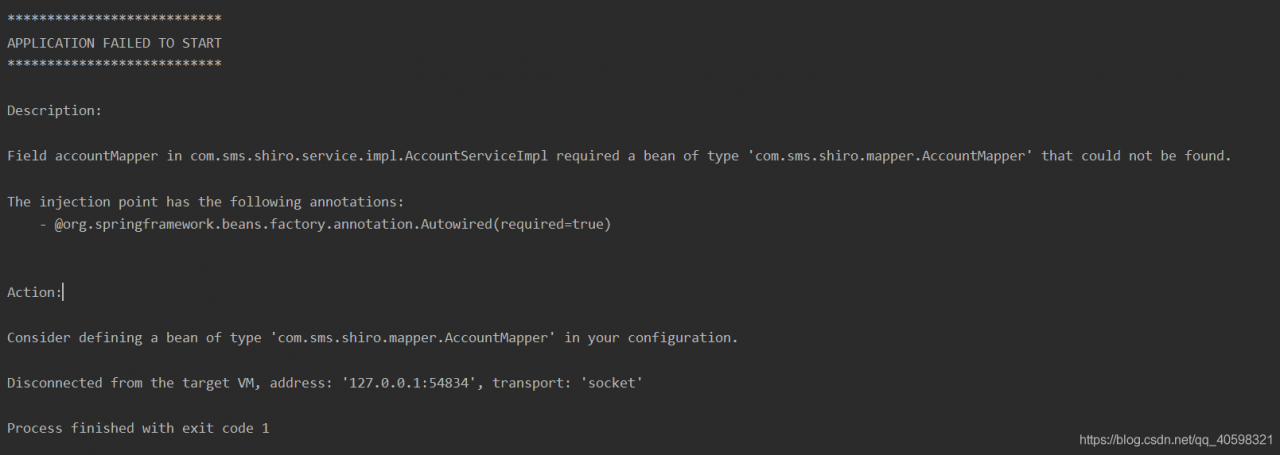Click "(required=true)" in the annotation line
Image resolution: width=1280 pixels, height=455 pixels.
click(556, 224)
